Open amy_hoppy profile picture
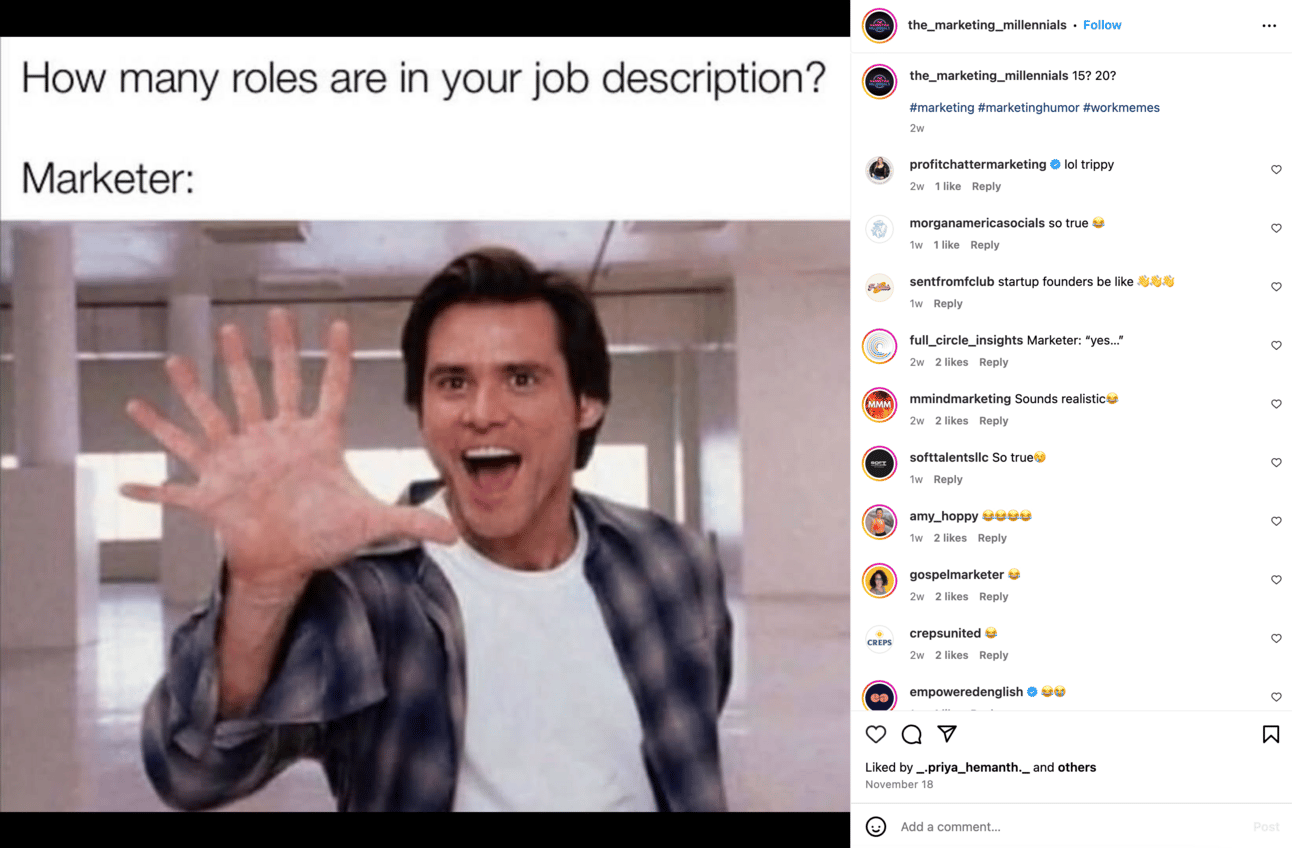Screen dimensions: 1292x848 click(x=880, y=522)
